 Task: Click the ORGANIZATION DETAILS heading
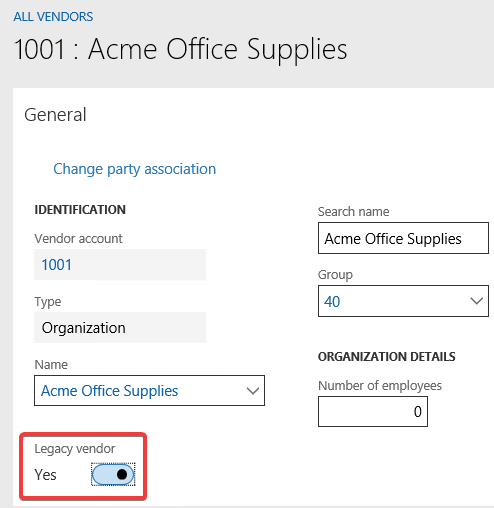coord(387,357)
